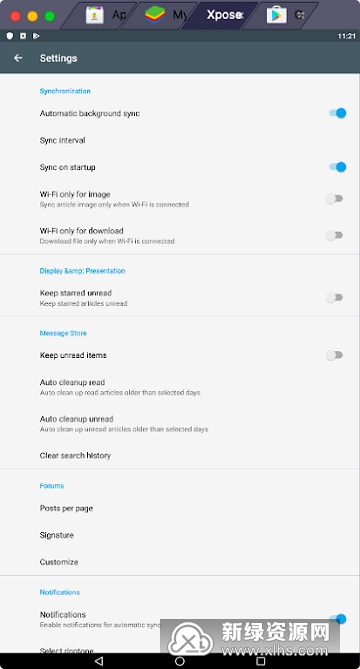Screen dimensions: 360x669
Task: Tap the Android home circle button
Action: [180, 661]
